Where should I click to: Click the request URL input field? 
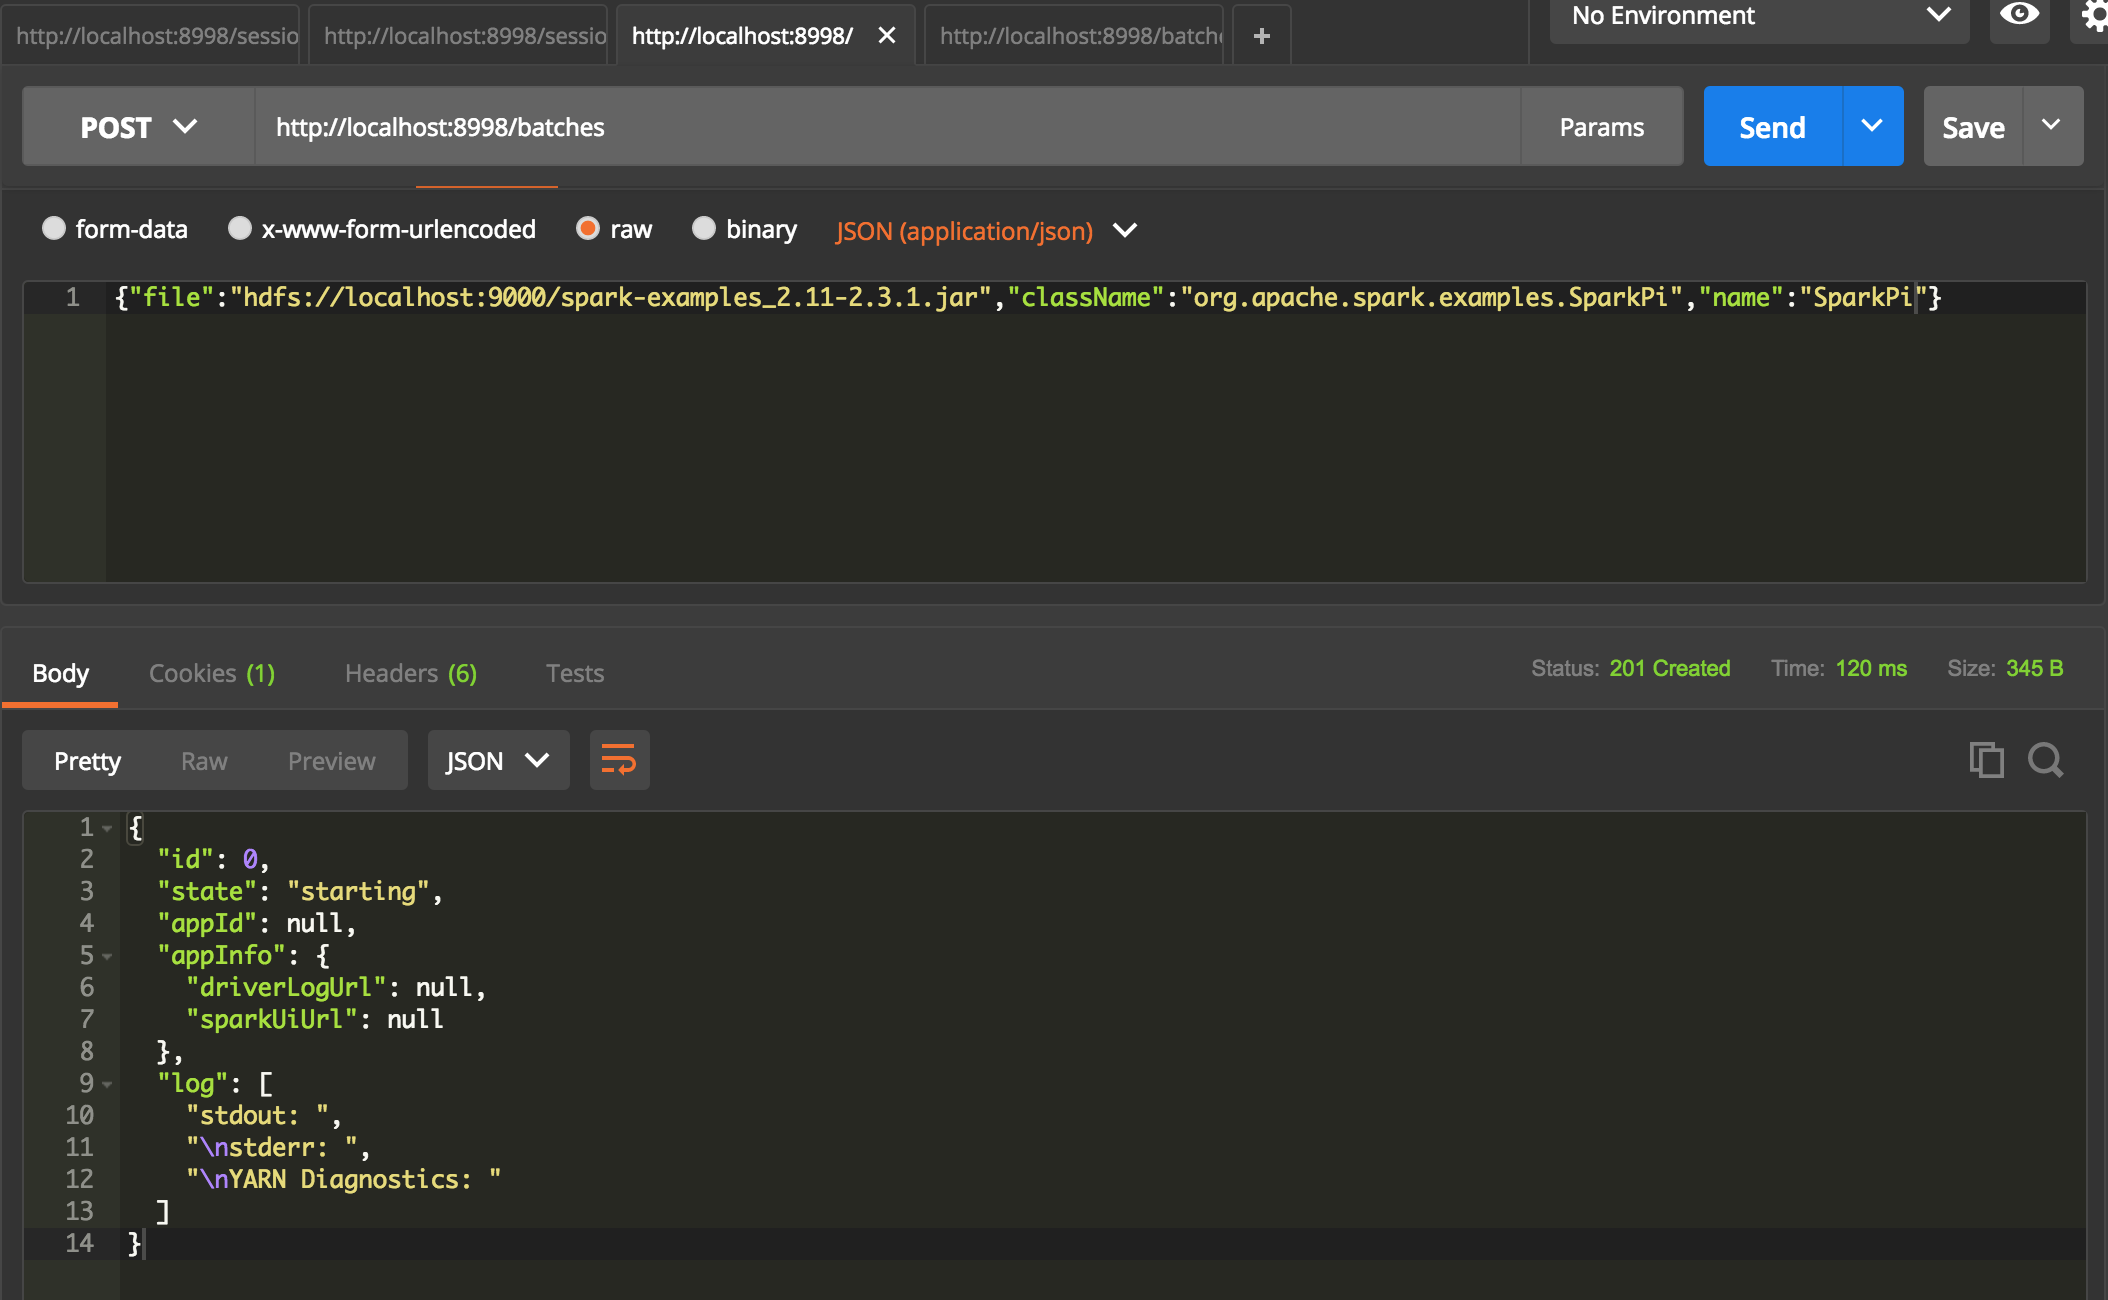click(888, 127)
